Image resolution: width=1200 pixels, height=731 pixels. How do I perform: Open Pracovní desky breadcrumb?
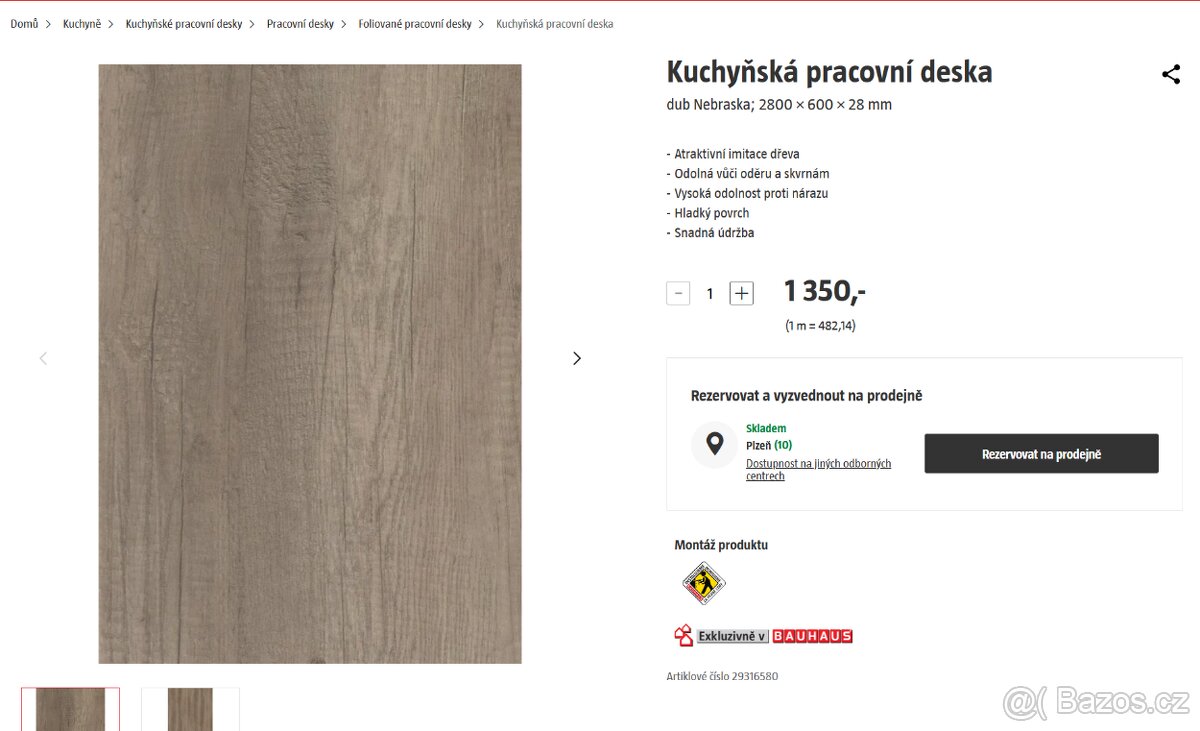(300, 24)
